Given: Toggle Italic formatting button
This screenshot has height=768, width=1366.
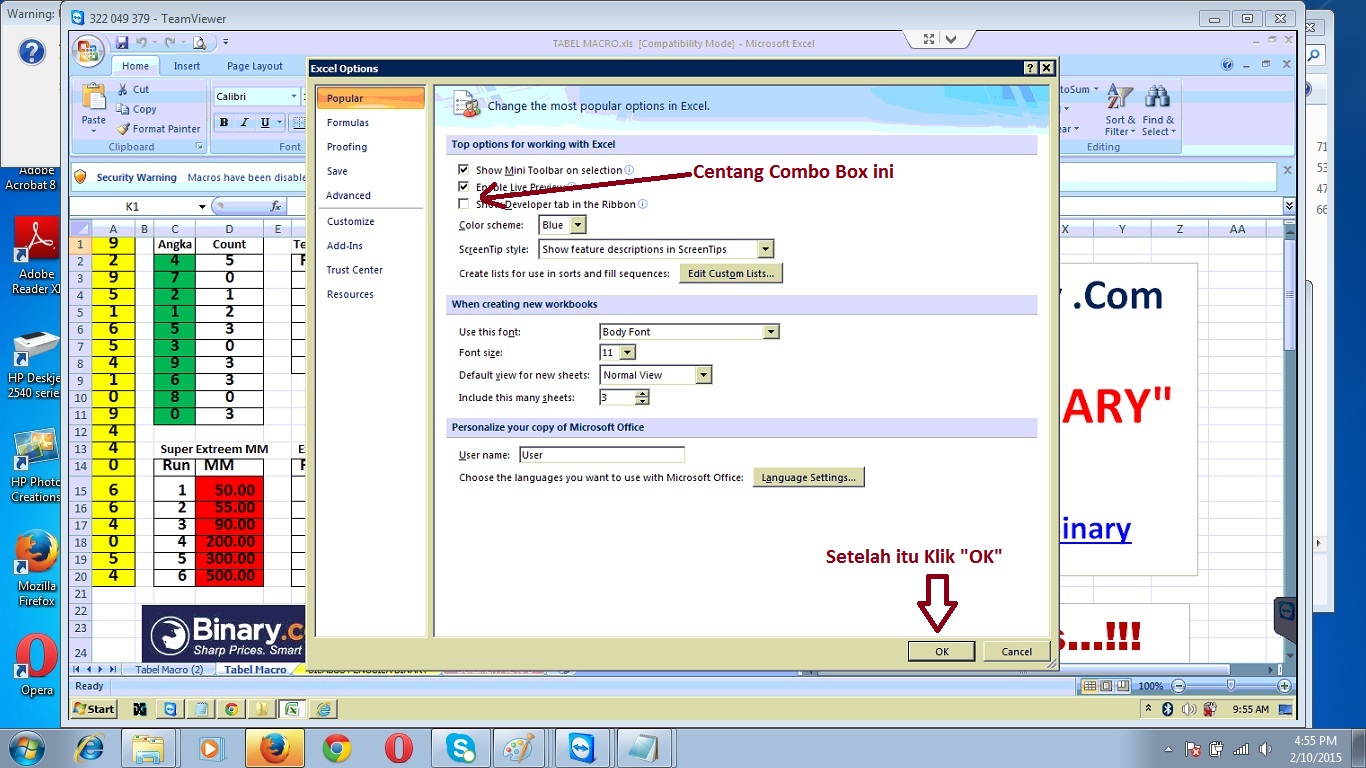Looking at the screenshot, I should [x=244, y=122].
